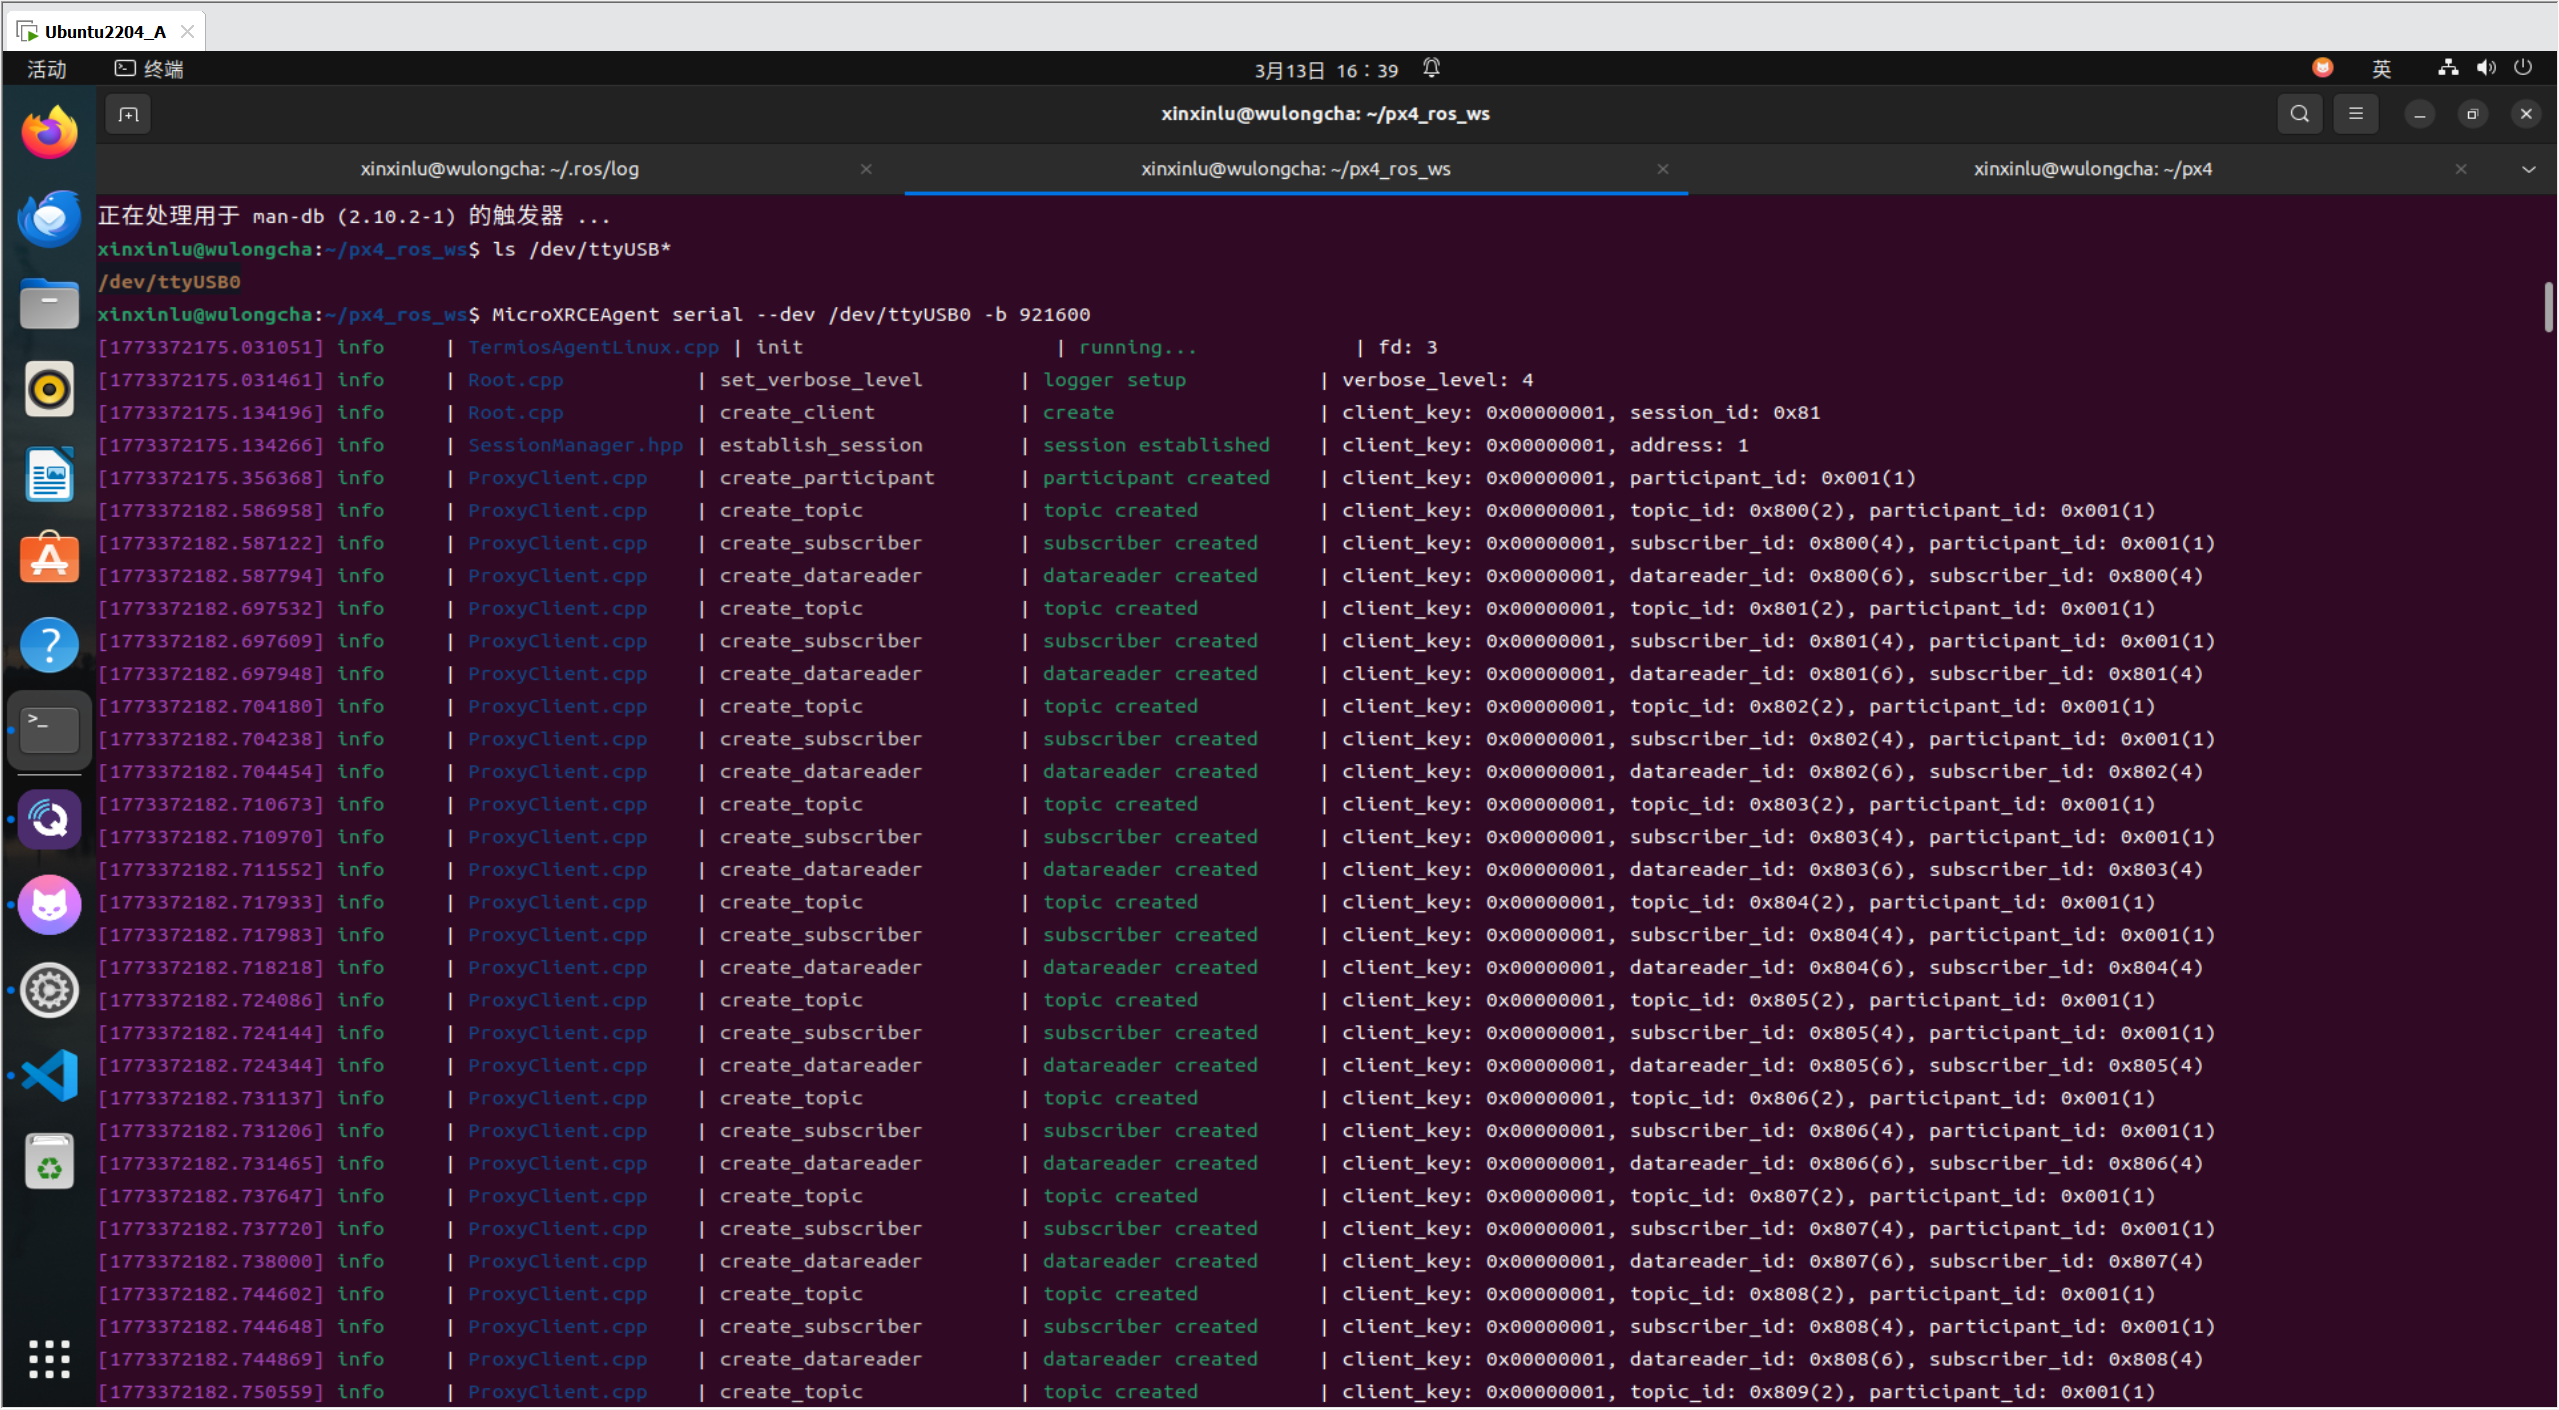Show applications grid button

click(x=49, y=1359)
